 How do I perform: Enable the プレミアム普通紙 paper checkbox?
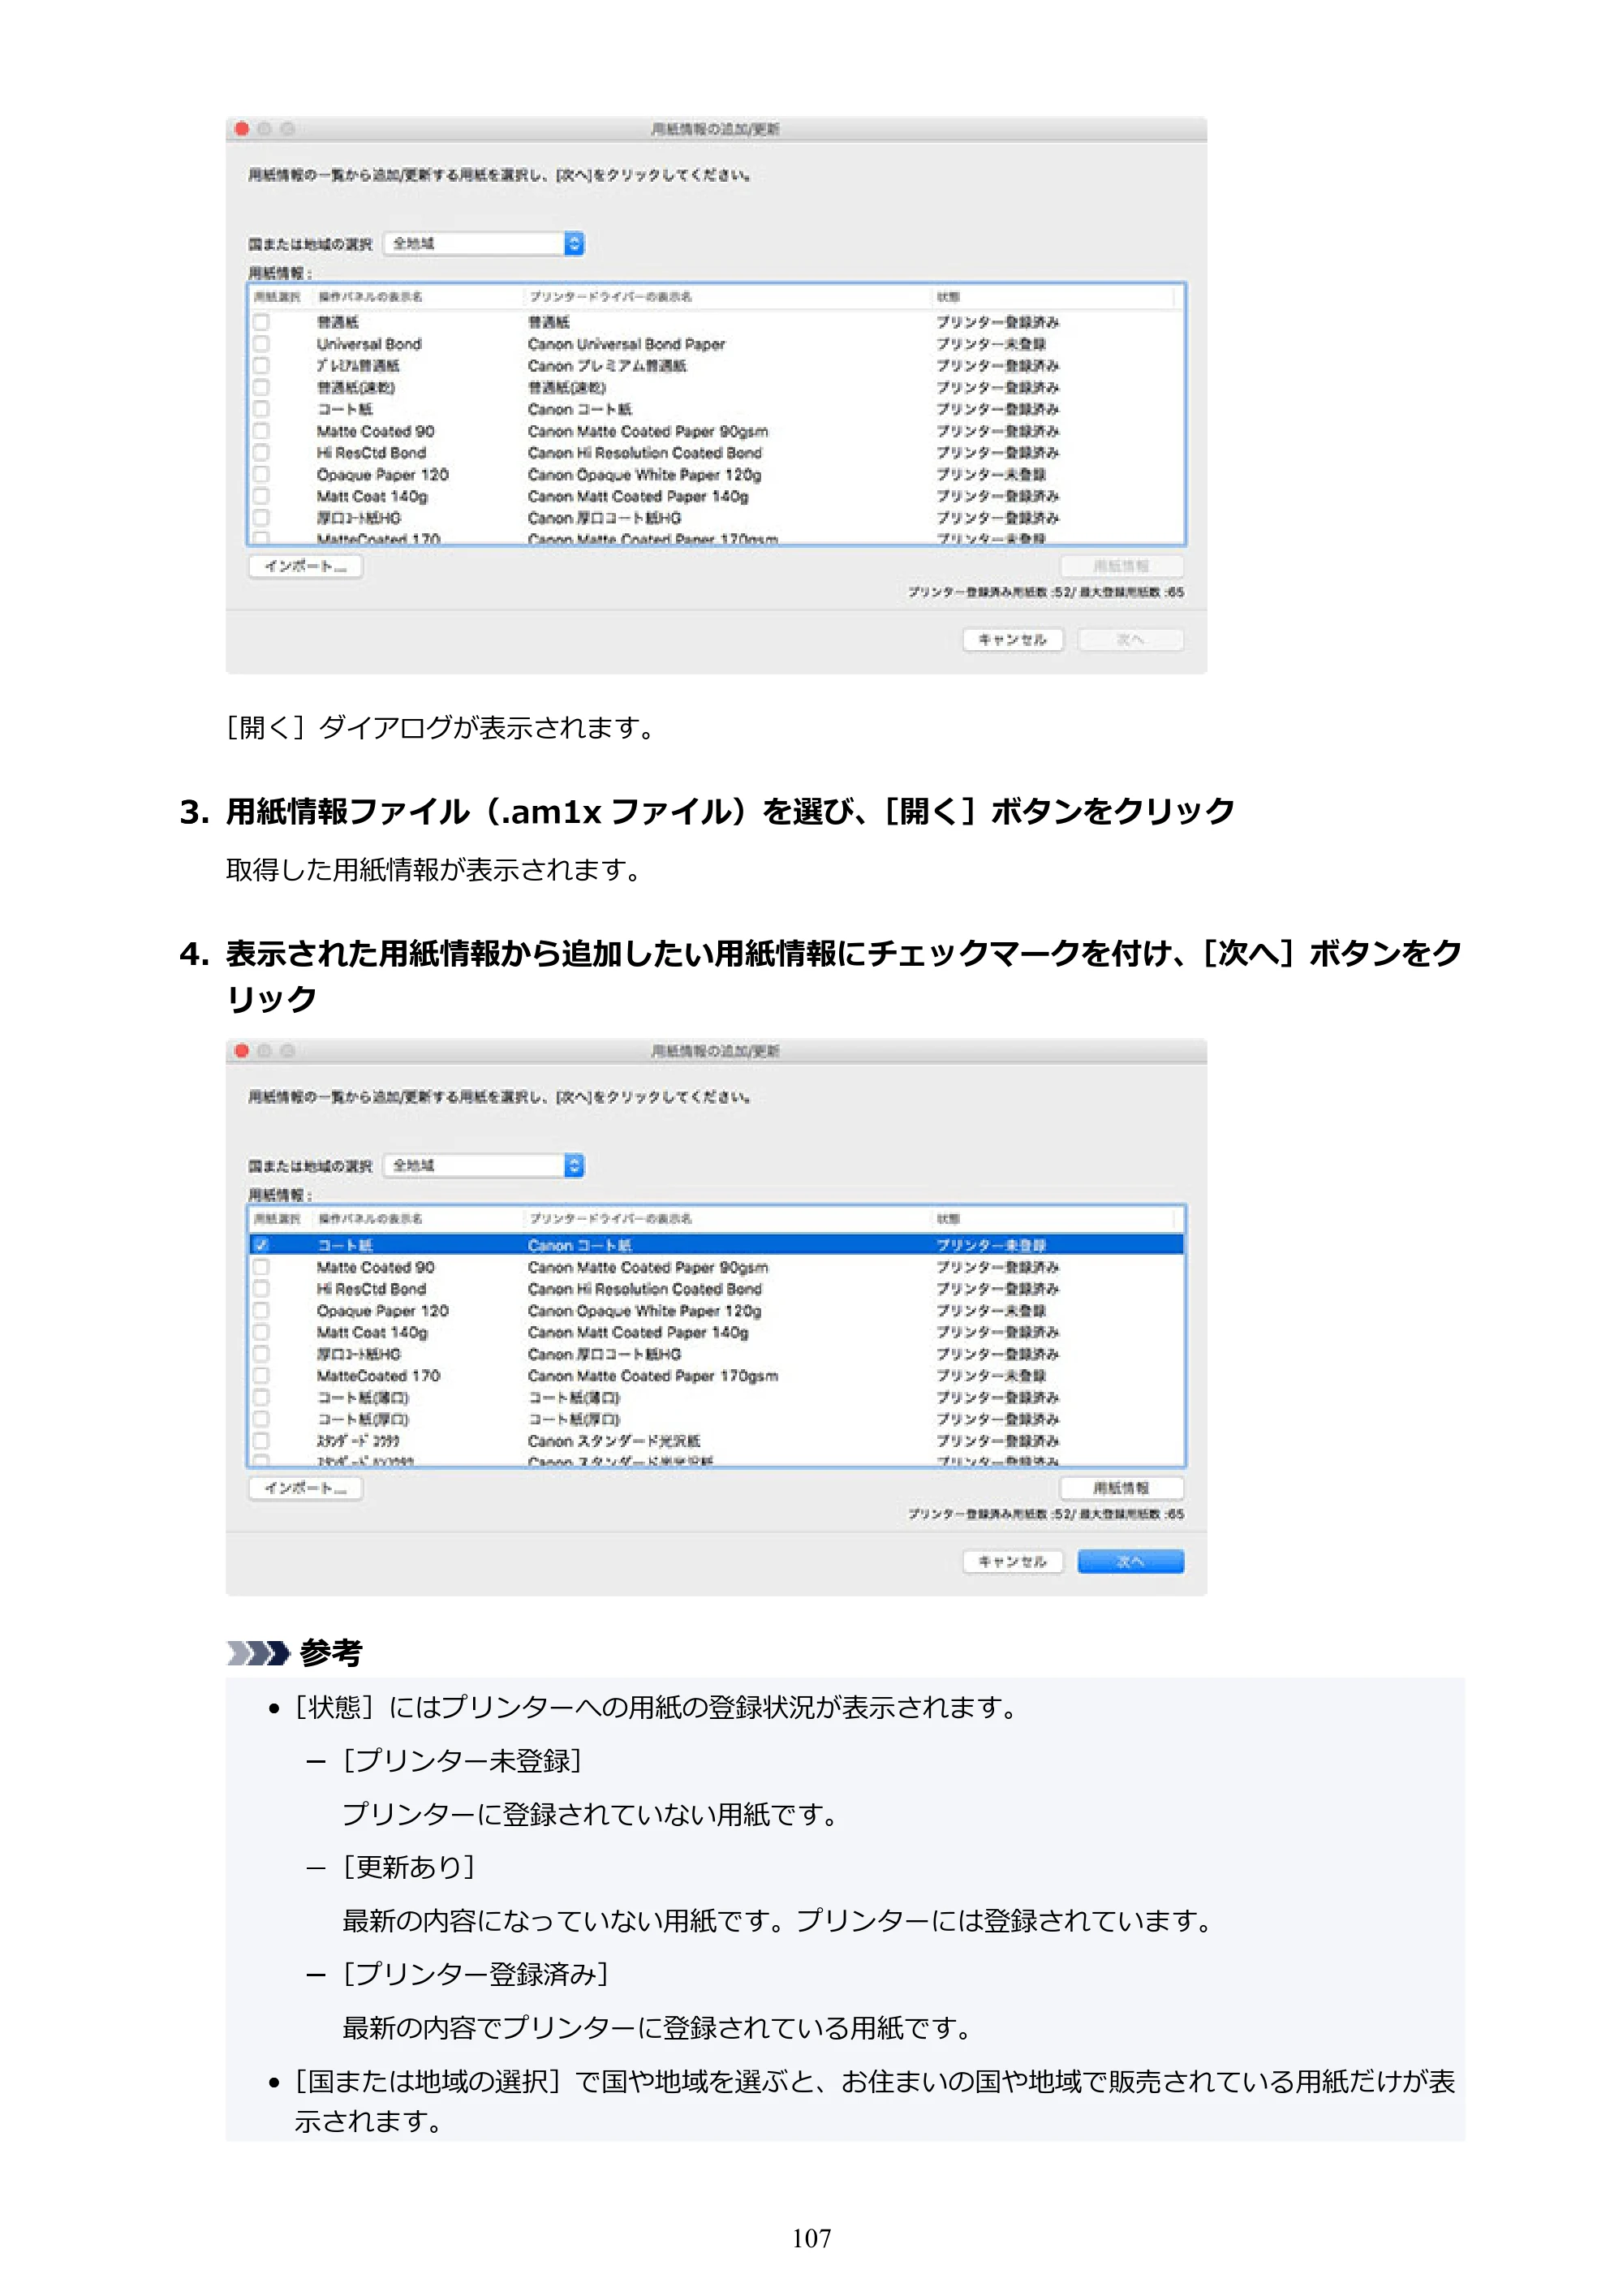click(261, 366)
